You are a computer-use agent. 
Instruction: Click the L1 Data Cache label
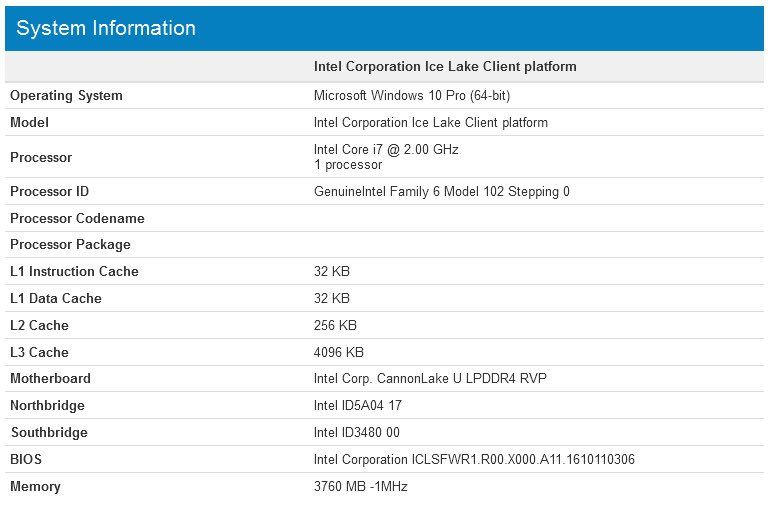pyautogui.click(x=56, y=298)
